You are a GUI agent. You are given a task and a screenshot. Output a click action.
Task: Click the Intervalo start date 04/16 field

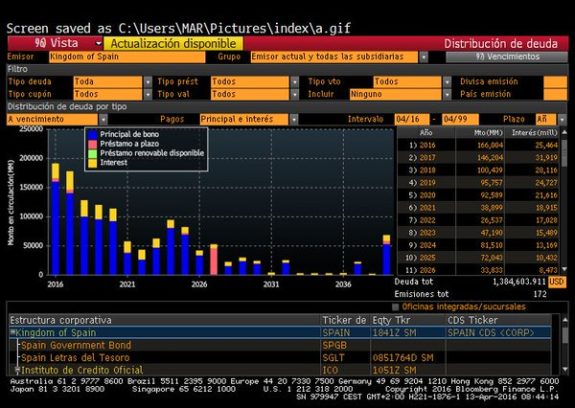(412, 119)
